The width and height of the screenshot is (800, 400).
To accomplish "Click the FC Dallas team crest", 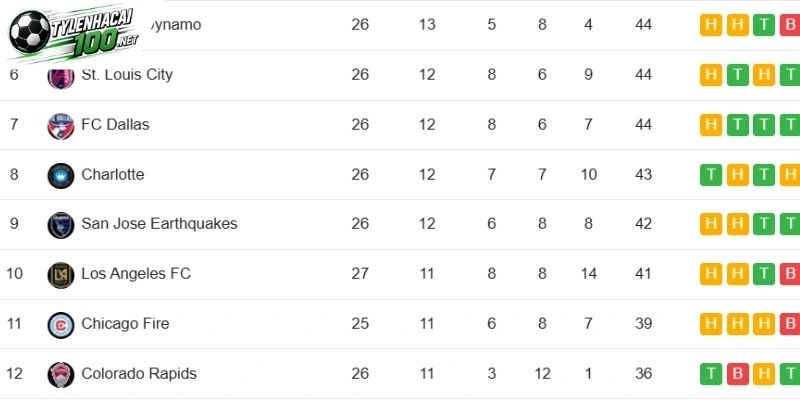I will (x=61, y=126).
